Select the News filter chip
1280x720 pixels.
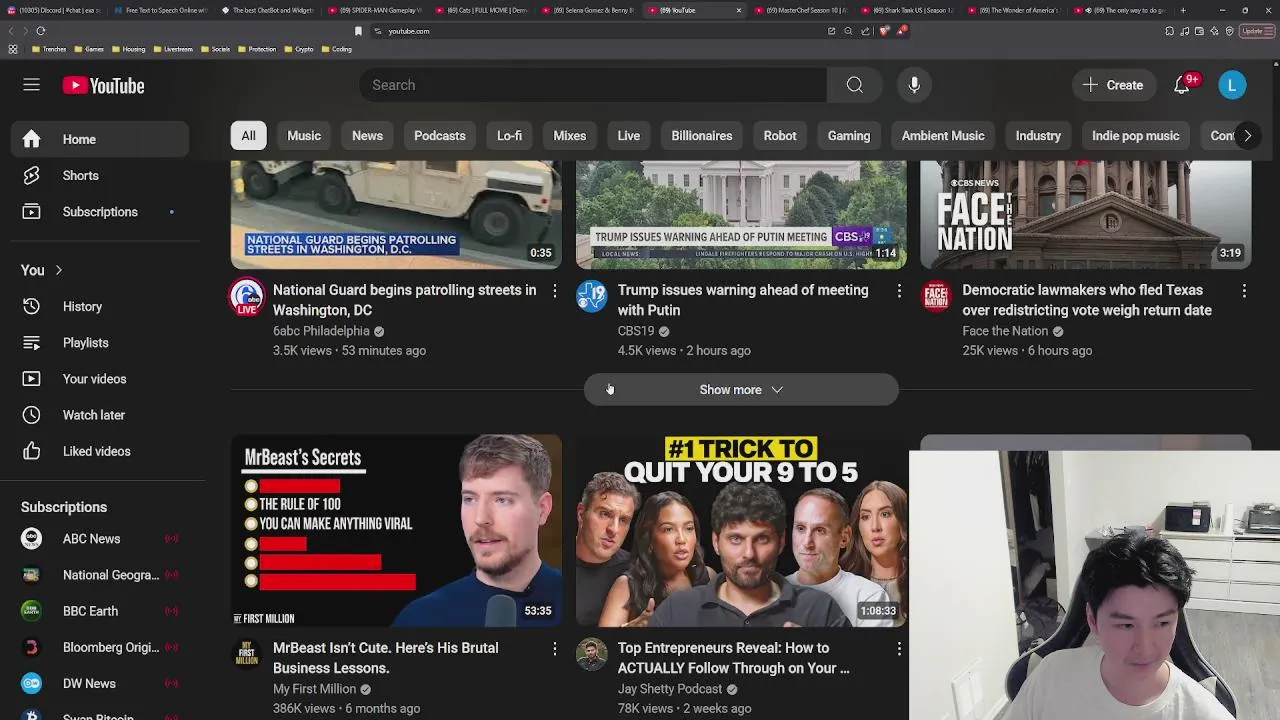[x=367, y=136]
